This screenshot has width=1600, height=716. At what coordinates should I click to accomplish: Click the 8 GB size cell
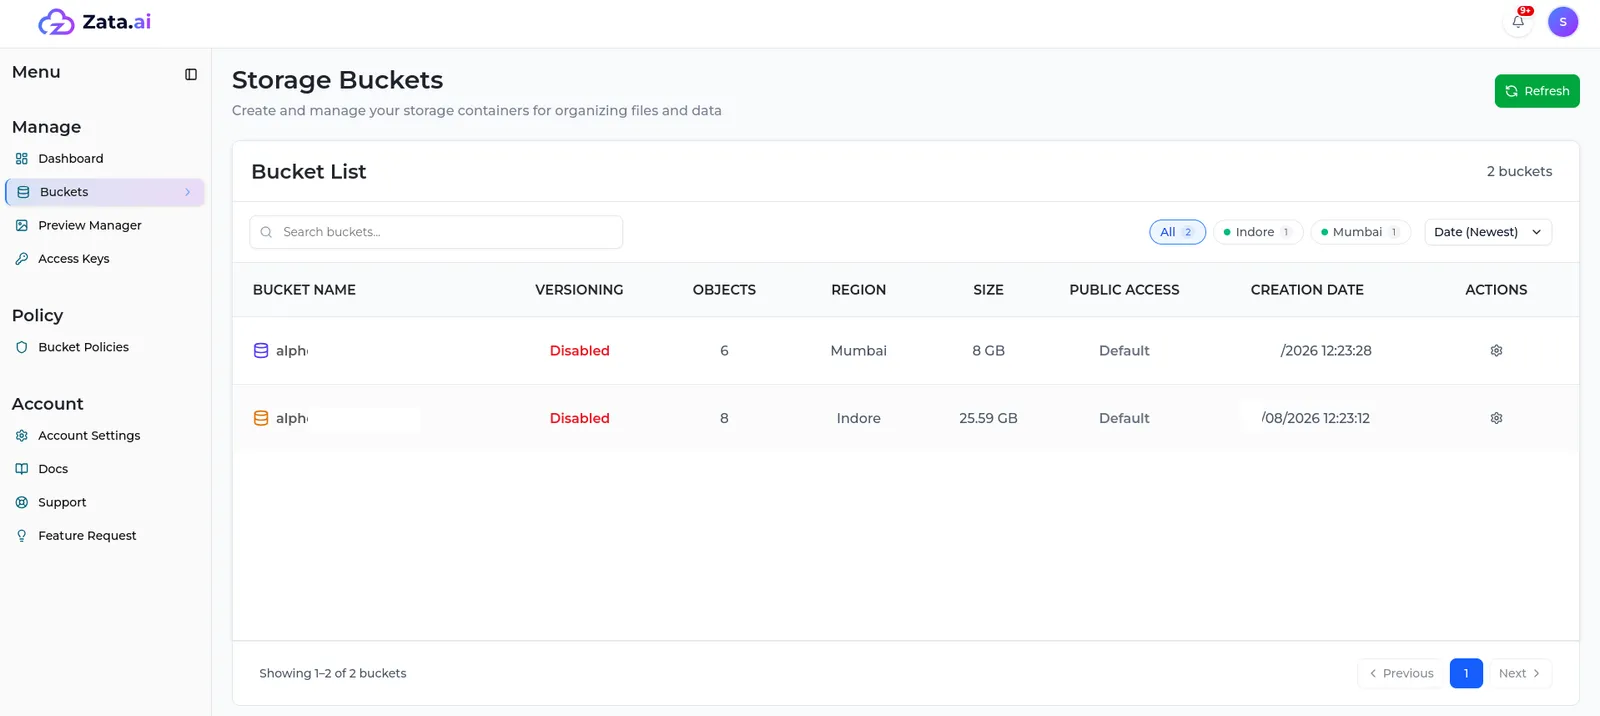tap(988, 351)
